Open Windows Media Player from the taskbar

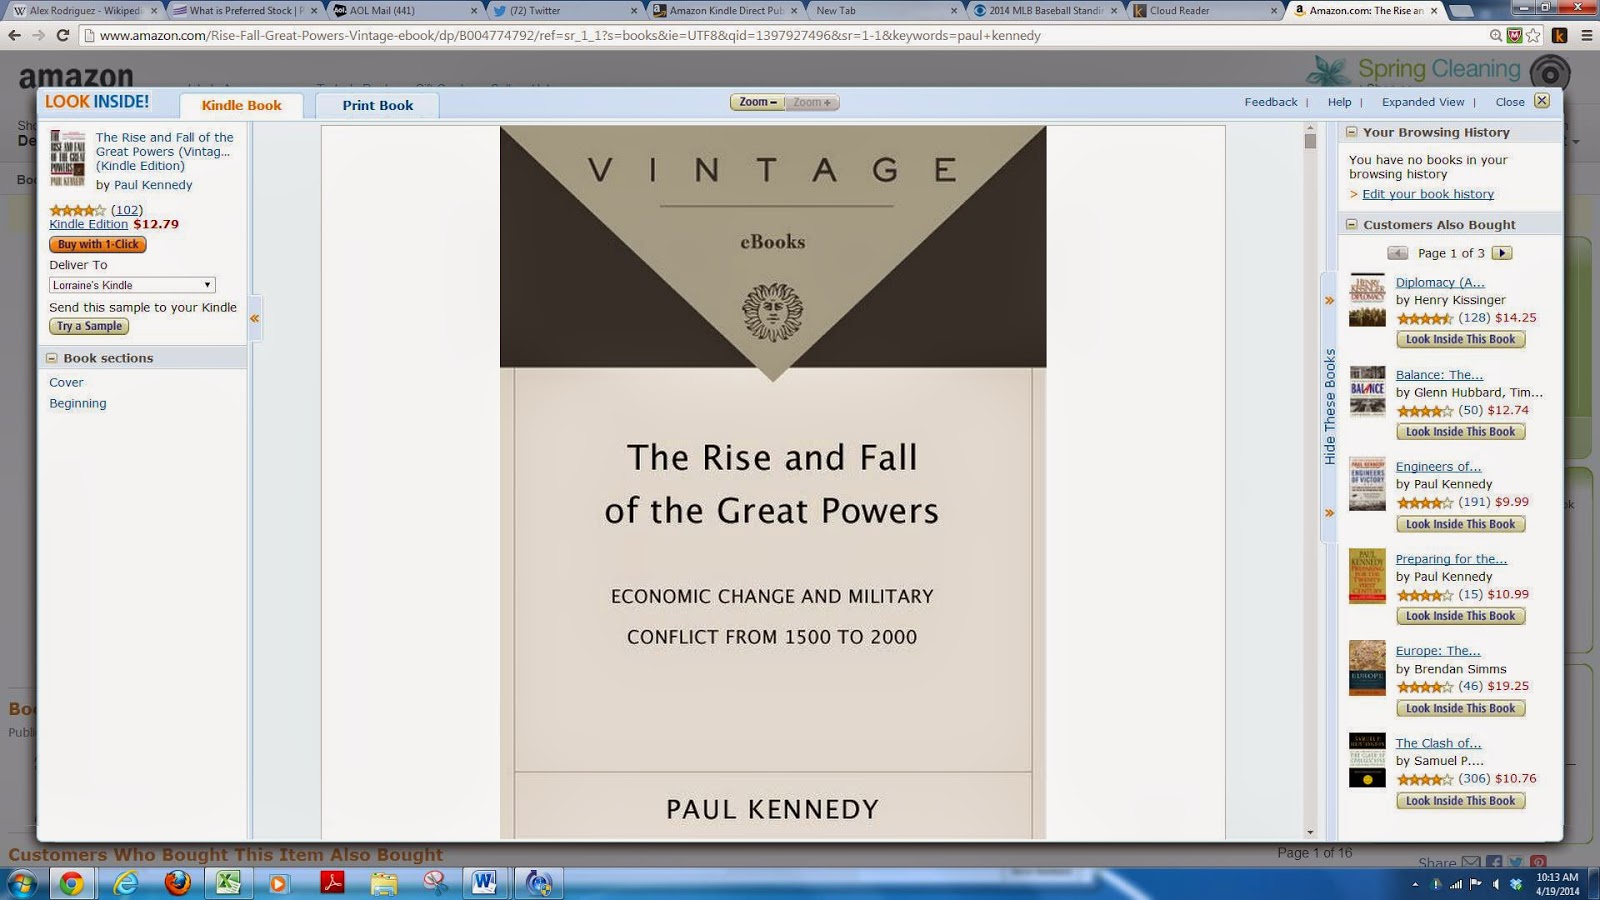279,883
